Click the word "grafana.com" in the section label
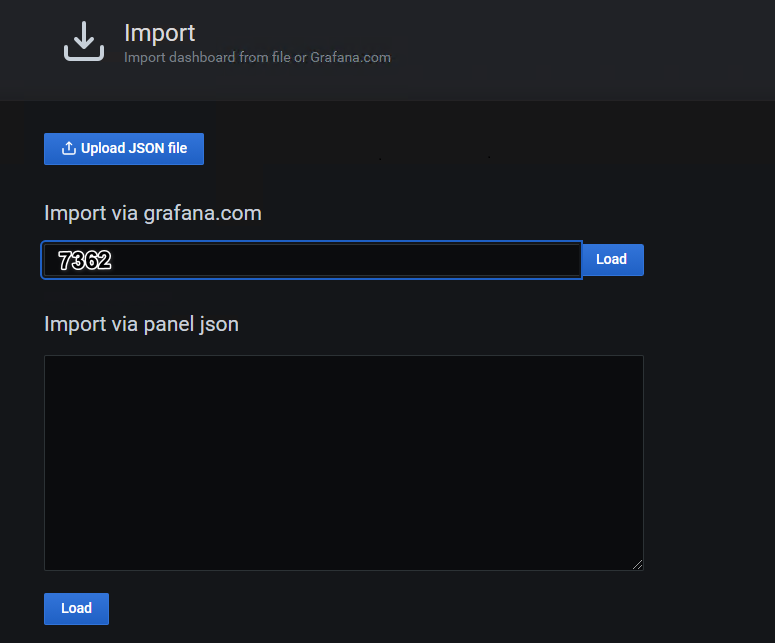This screenshot has width=775, height=643. [202, 213]
